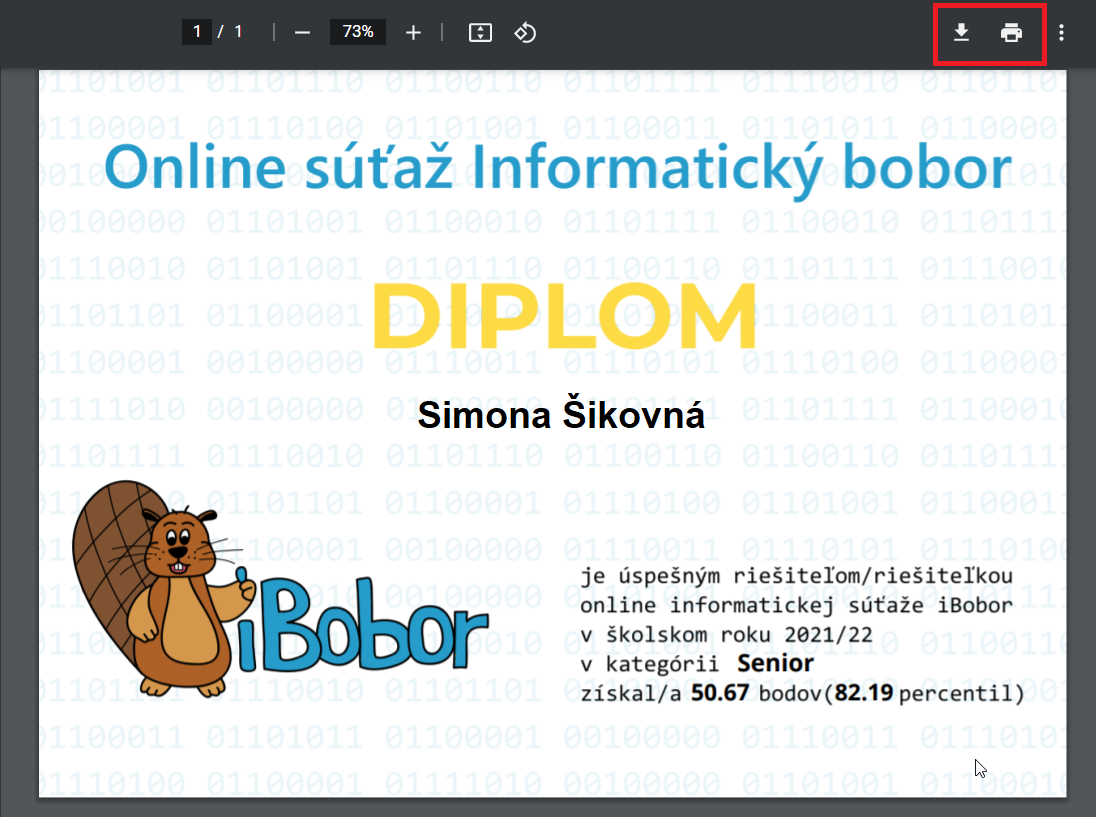Click the line starting with 'je úspešným'

pos(796,576)
